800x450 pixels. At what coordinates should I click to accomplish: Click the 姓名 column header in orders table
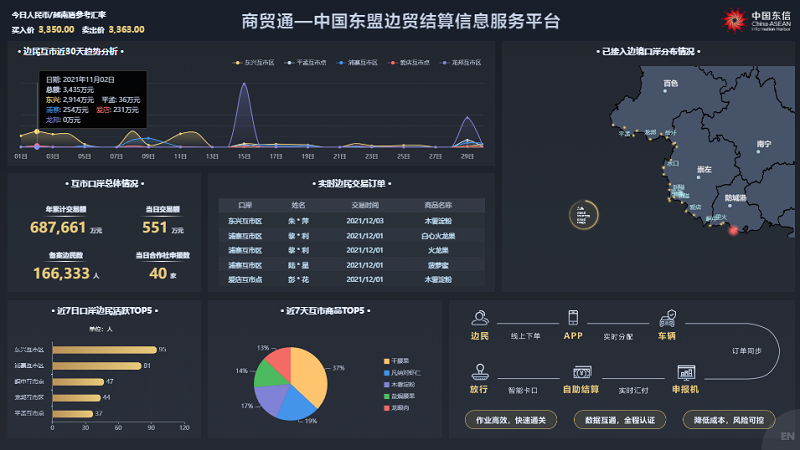pyautogui.click(x=298, y=205)
